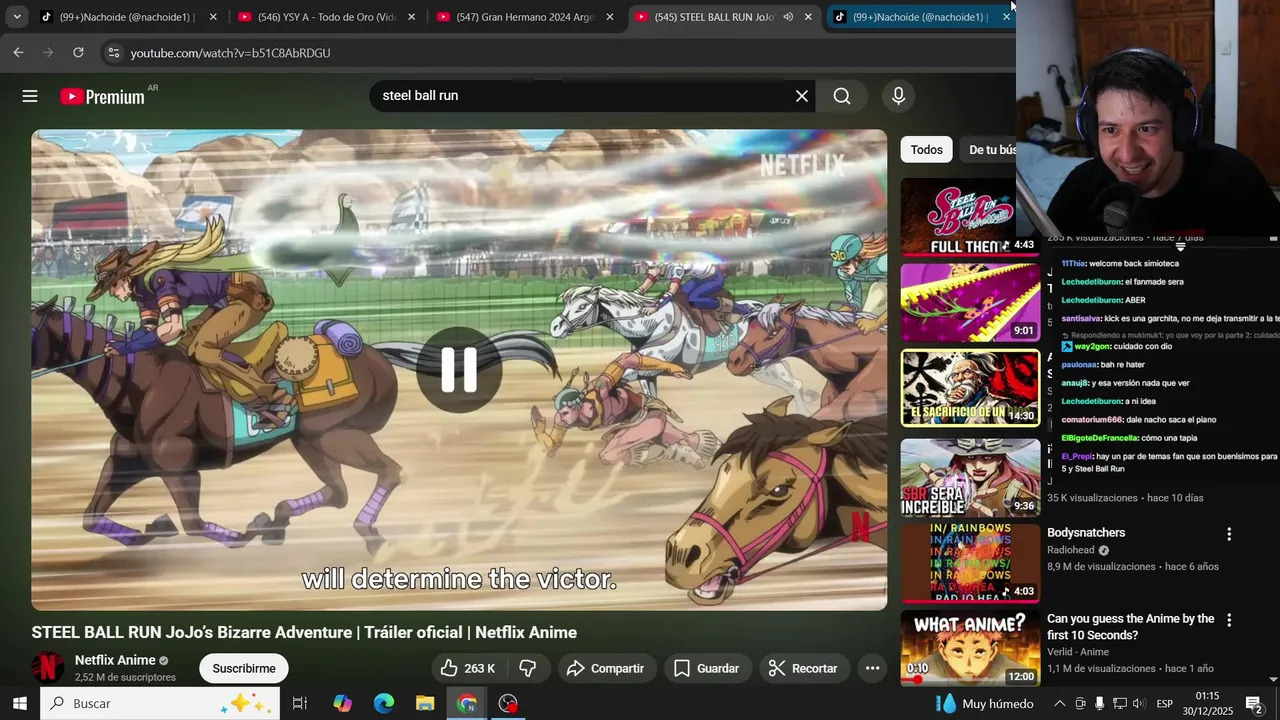Viewport: 1280px width, 720px height.
Task: Go back with the browser back arrow
Action: tap(18, 52)
